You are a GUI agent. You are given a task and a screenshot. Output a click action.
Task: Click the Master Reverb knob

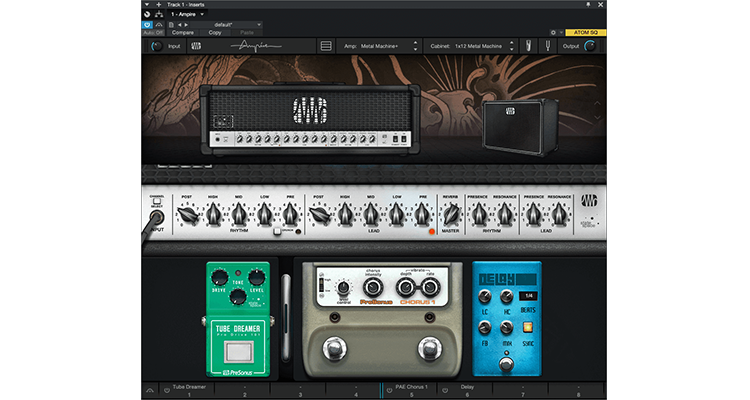point(450,213)
